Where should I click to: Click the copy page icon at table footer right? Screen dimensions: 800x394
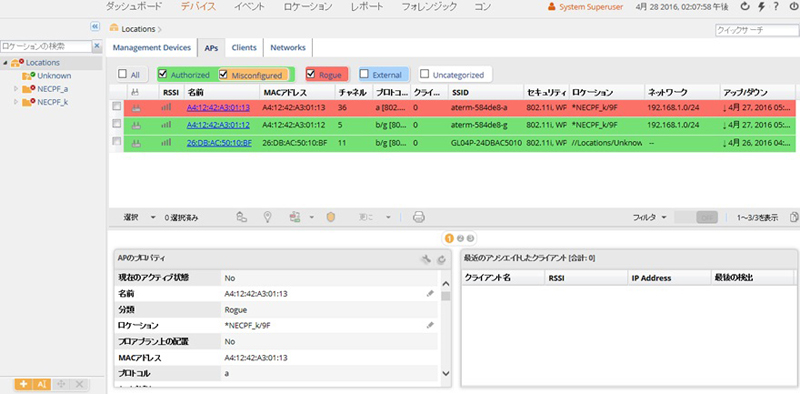[x=793, y=217]
